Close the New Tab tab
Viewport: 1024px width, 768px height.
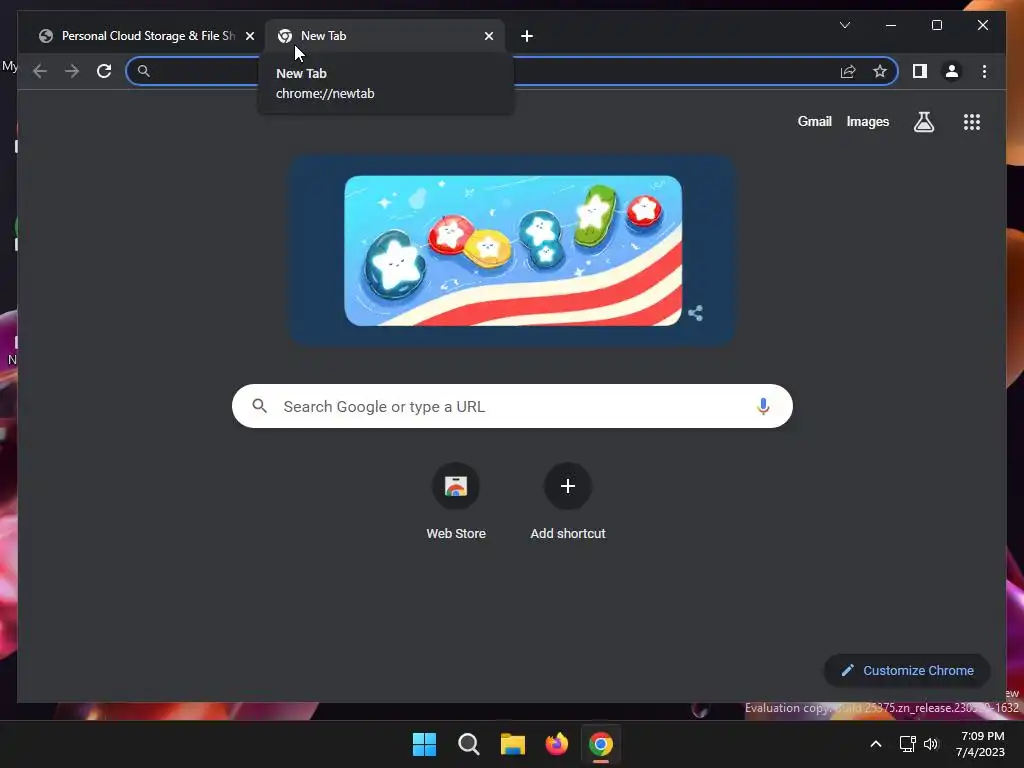(x=488, y=36)
